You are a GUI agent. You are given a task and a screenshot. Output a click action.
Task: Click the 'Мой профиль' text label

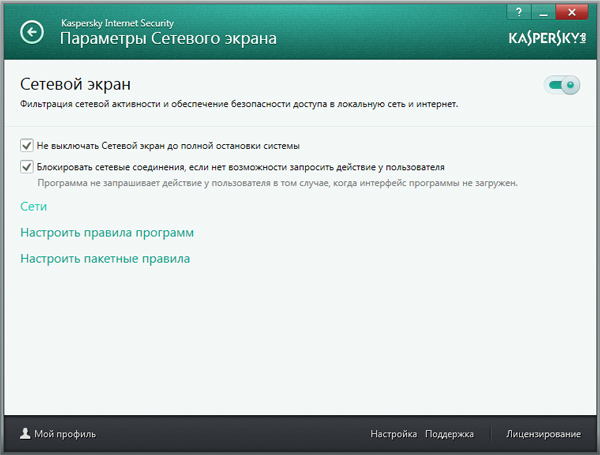(65, 435)
